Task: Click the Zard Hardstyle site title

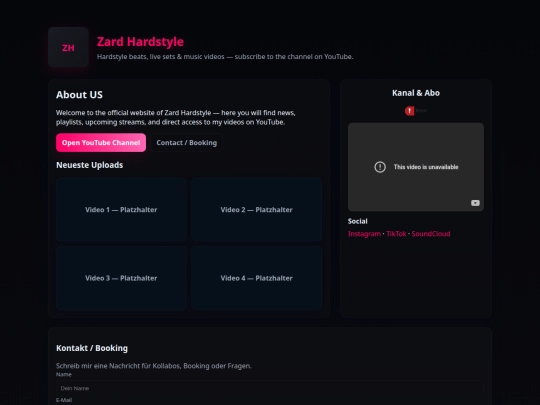Action: point(140,42)
